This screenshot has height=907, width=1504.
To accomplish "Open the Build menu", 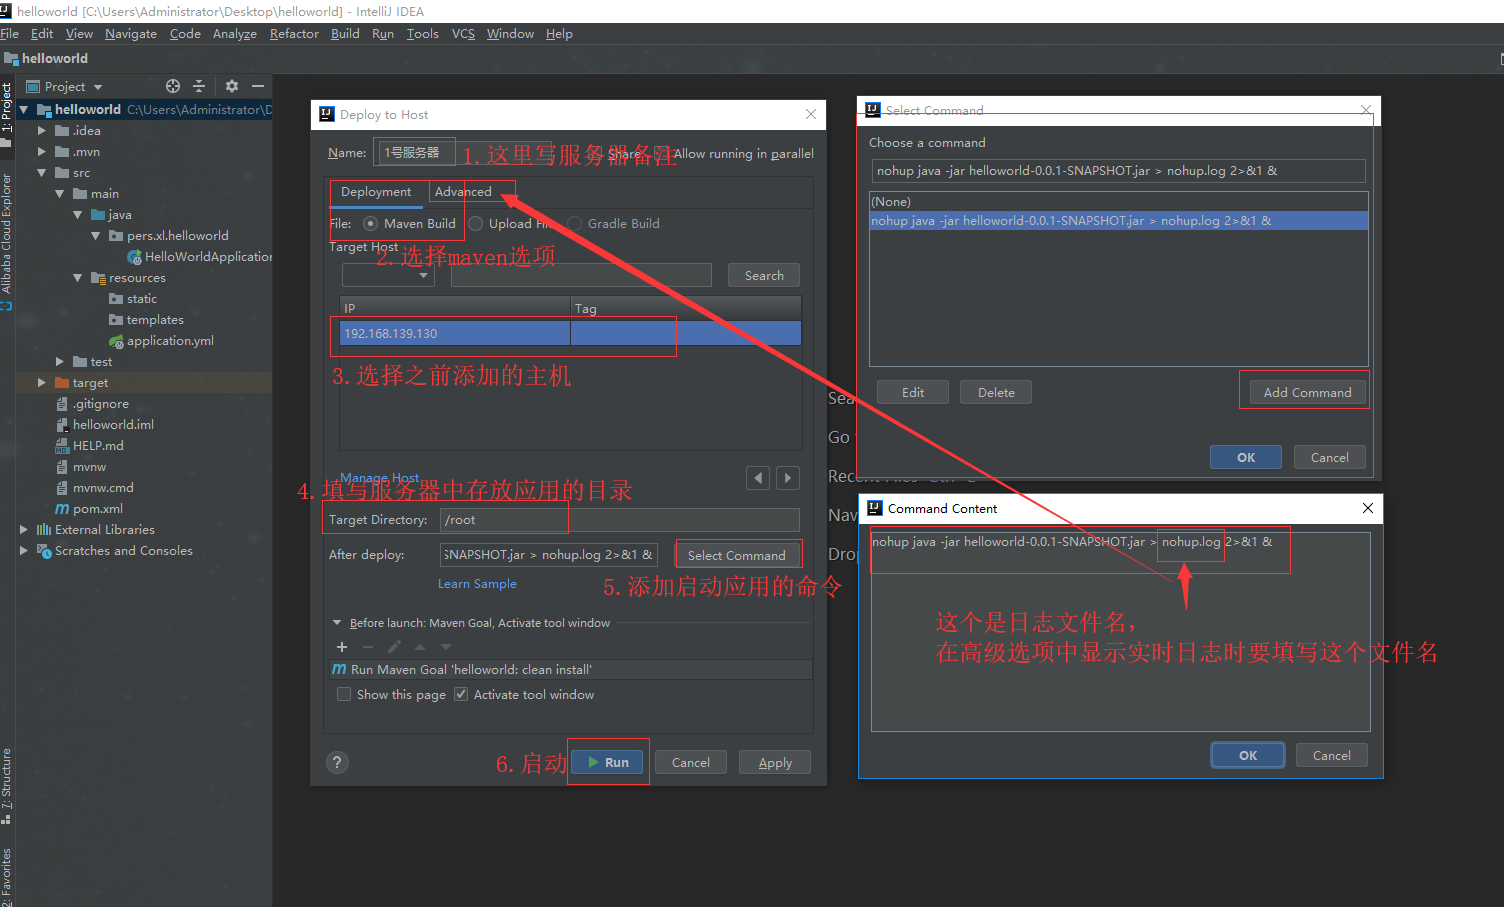I will pos(345,34).
